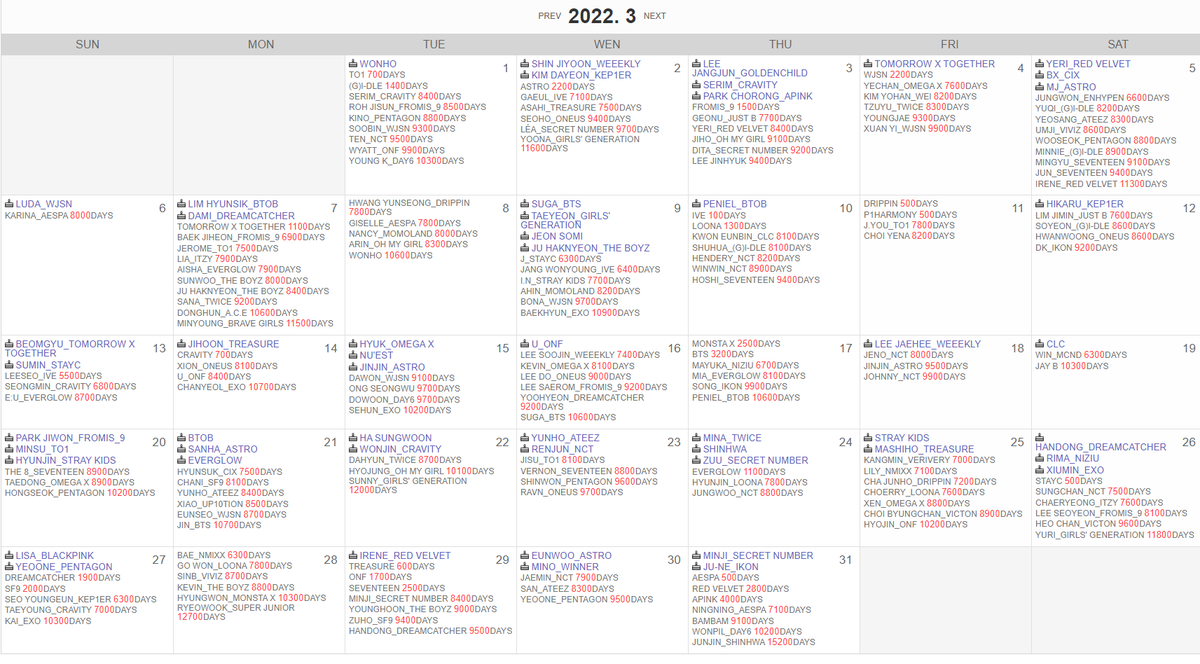Open the JINJIN_ASTRO birthday link on March 15
Image resolution: width=1200 pixels, height=664 pixels.
[392, 367]
